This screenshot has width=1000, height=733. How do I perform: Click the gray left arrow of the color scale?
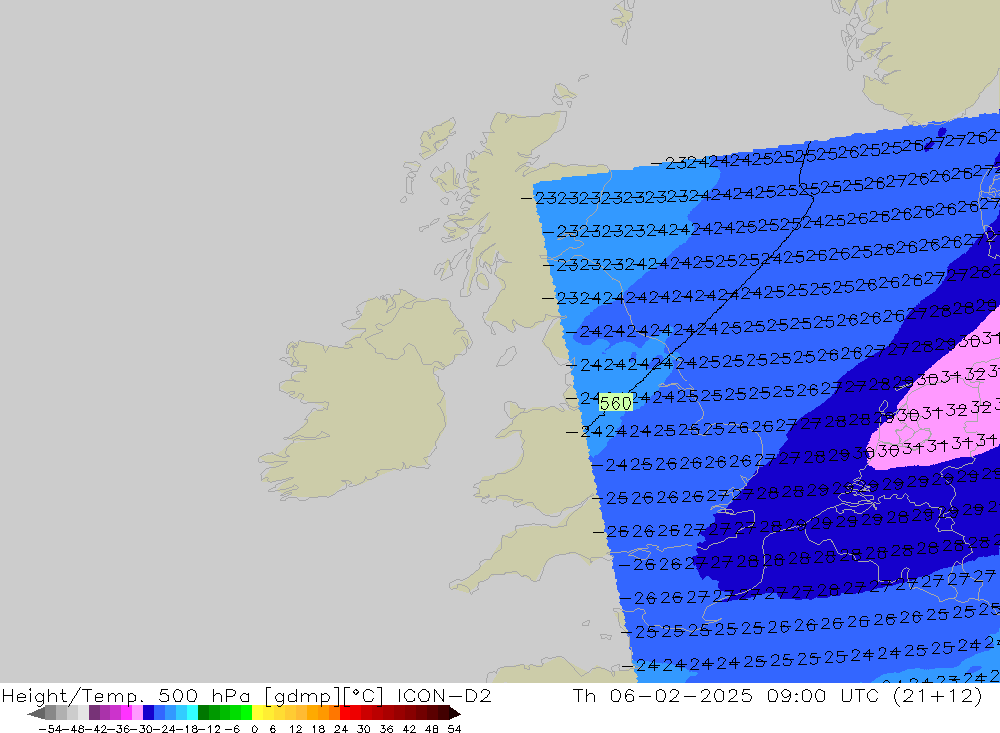[37, 713]
